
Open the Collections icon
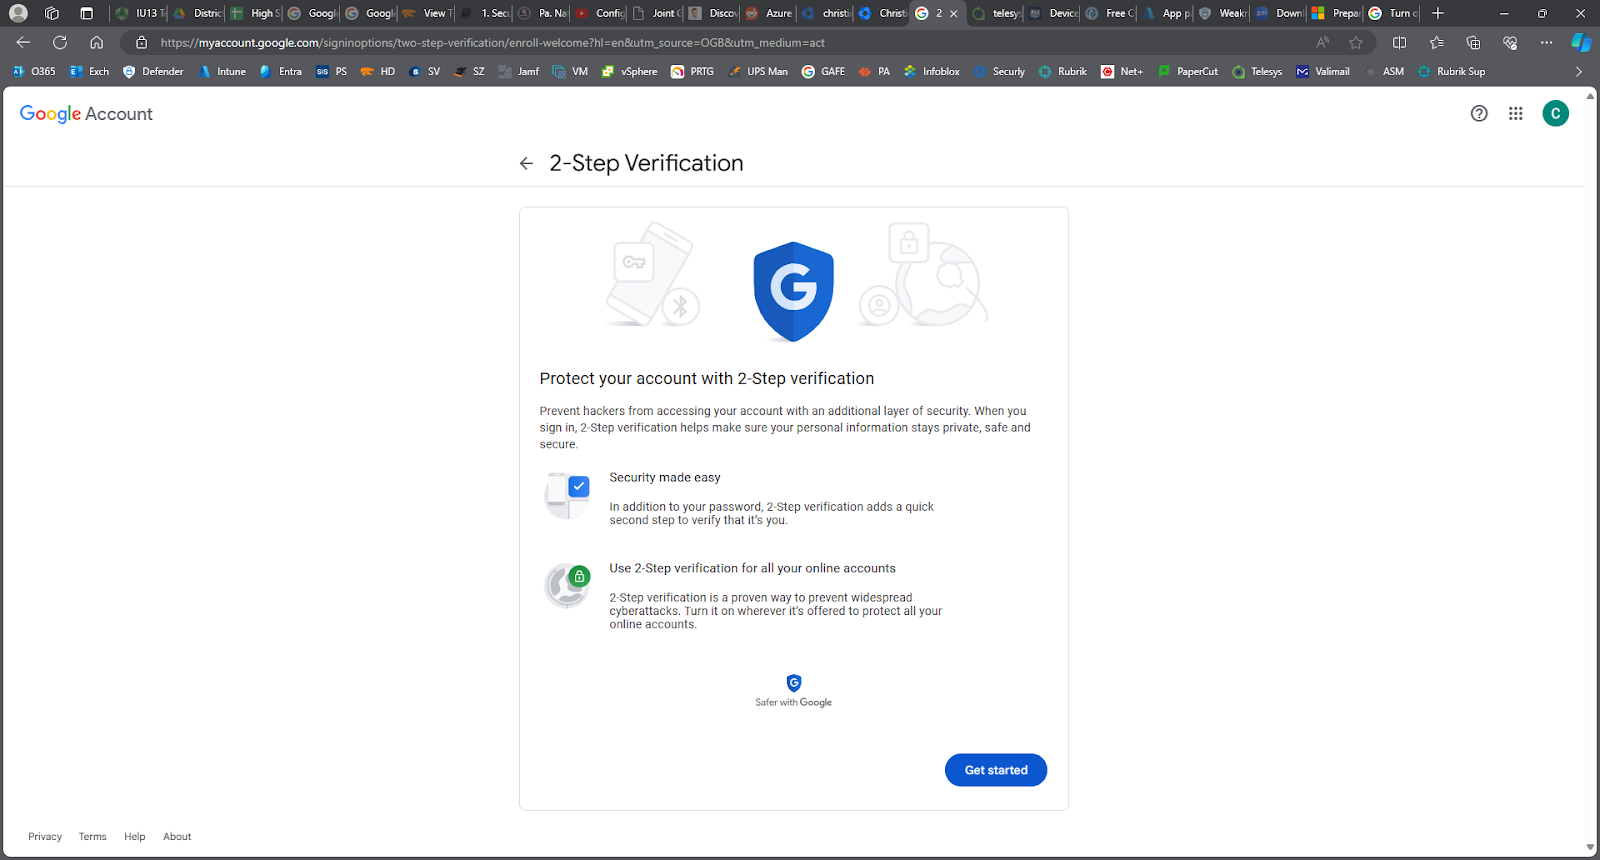(x=1473, y=42)
